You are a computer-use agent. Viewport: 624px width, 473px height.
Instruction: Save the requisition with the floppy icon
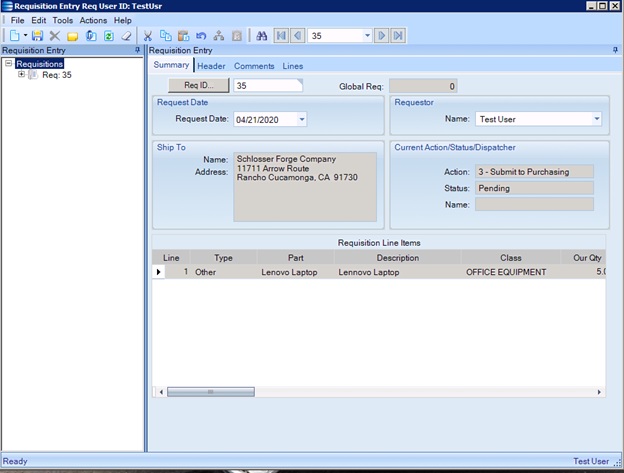click(37, 36)
